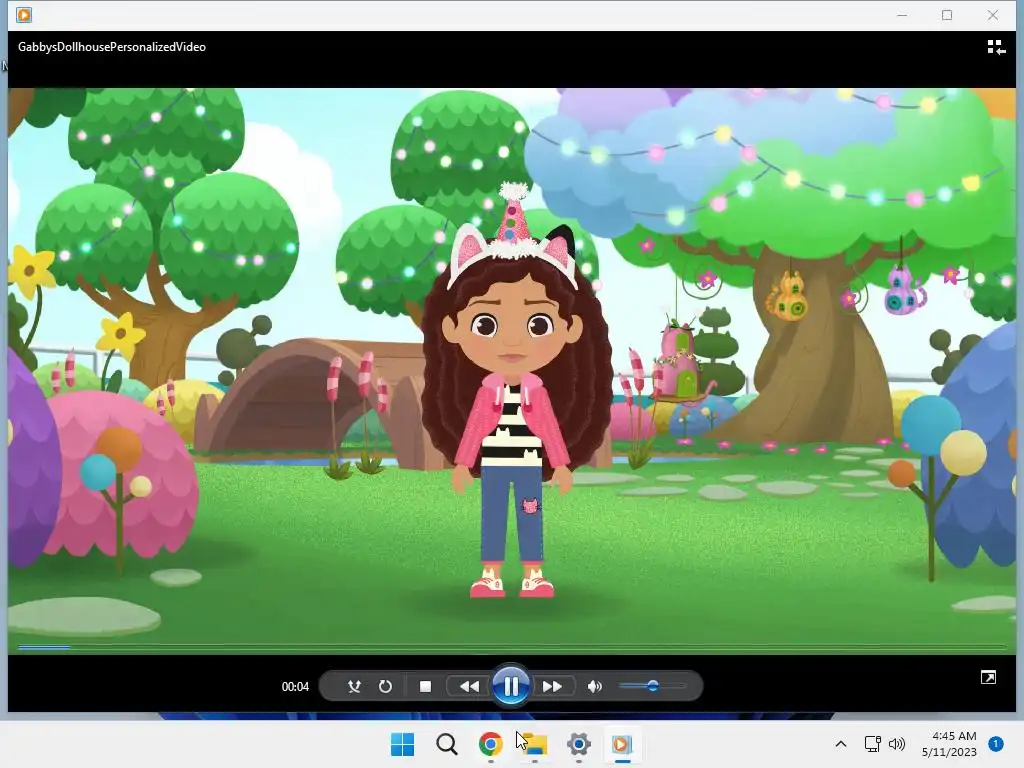Click the fast forward button
This screenshot has height=768, width=1024.
pyautogui.click(x=552, y=686)
